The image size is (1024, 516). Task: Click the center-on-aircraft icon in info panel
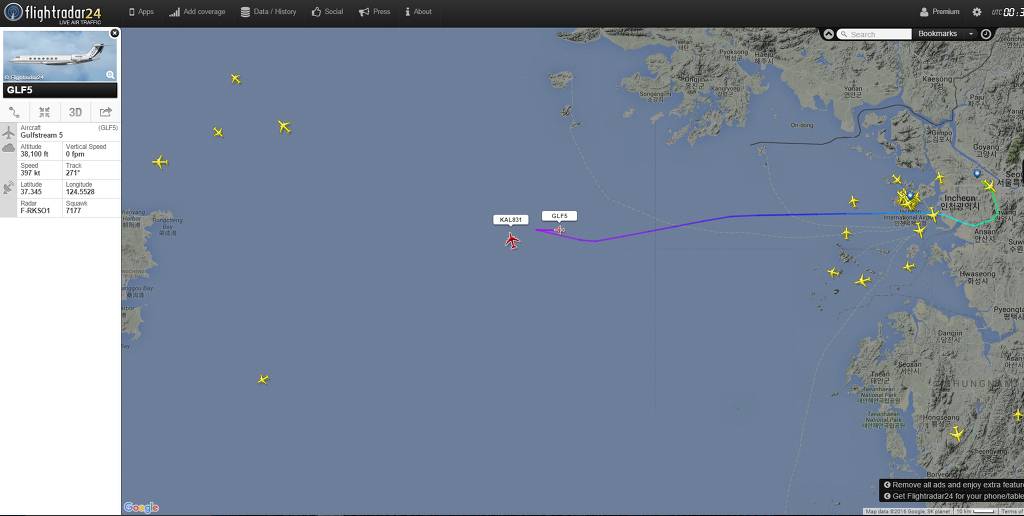[44, 112]
